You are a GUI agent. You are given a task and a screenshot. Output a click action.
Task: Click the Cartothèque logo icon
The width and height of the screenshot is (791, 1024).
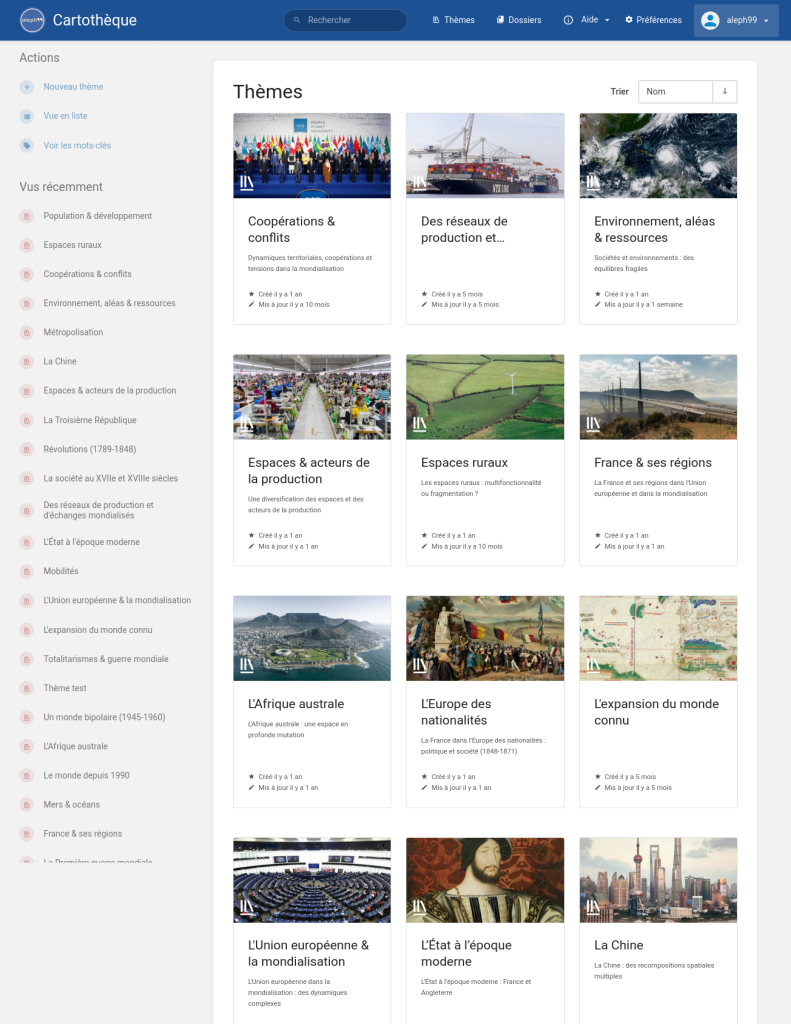32,20
